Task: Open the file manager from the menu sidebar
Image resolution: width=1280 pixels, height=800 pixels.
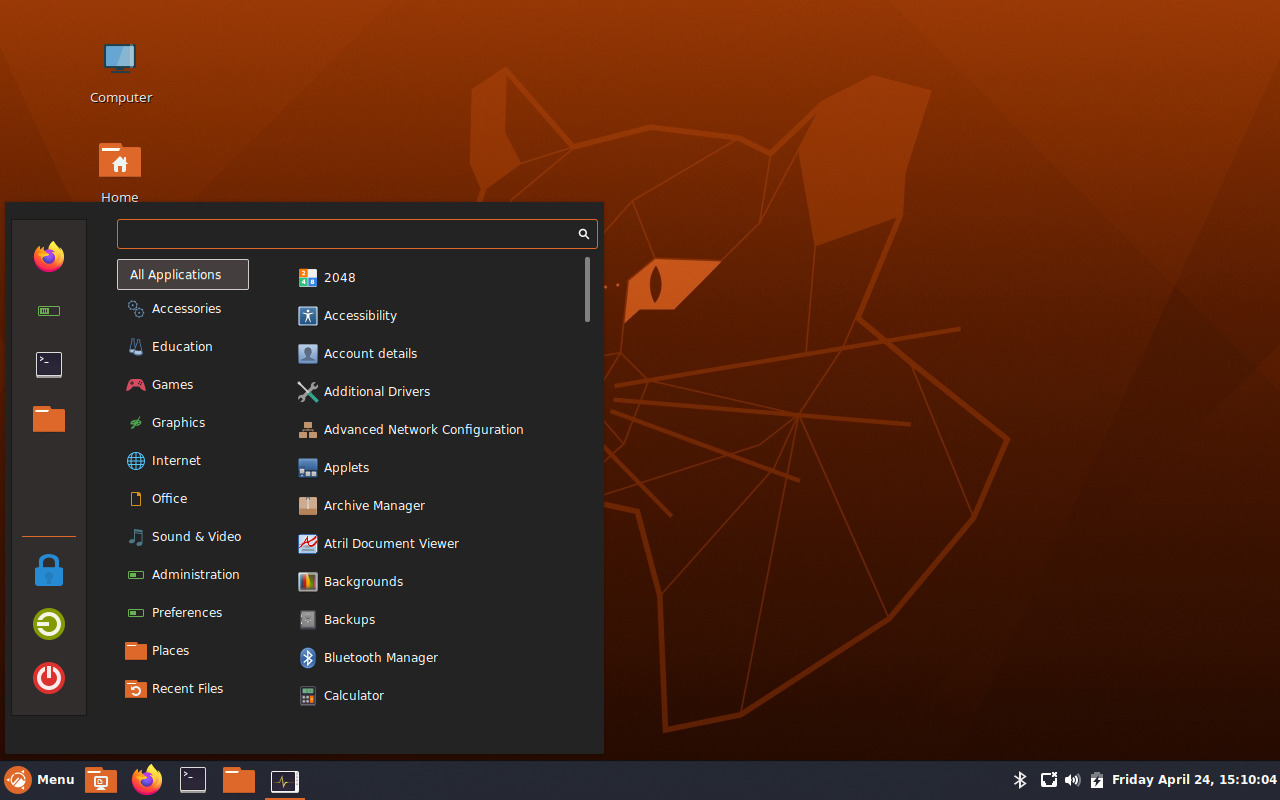Action: click(x=48, y=419)
